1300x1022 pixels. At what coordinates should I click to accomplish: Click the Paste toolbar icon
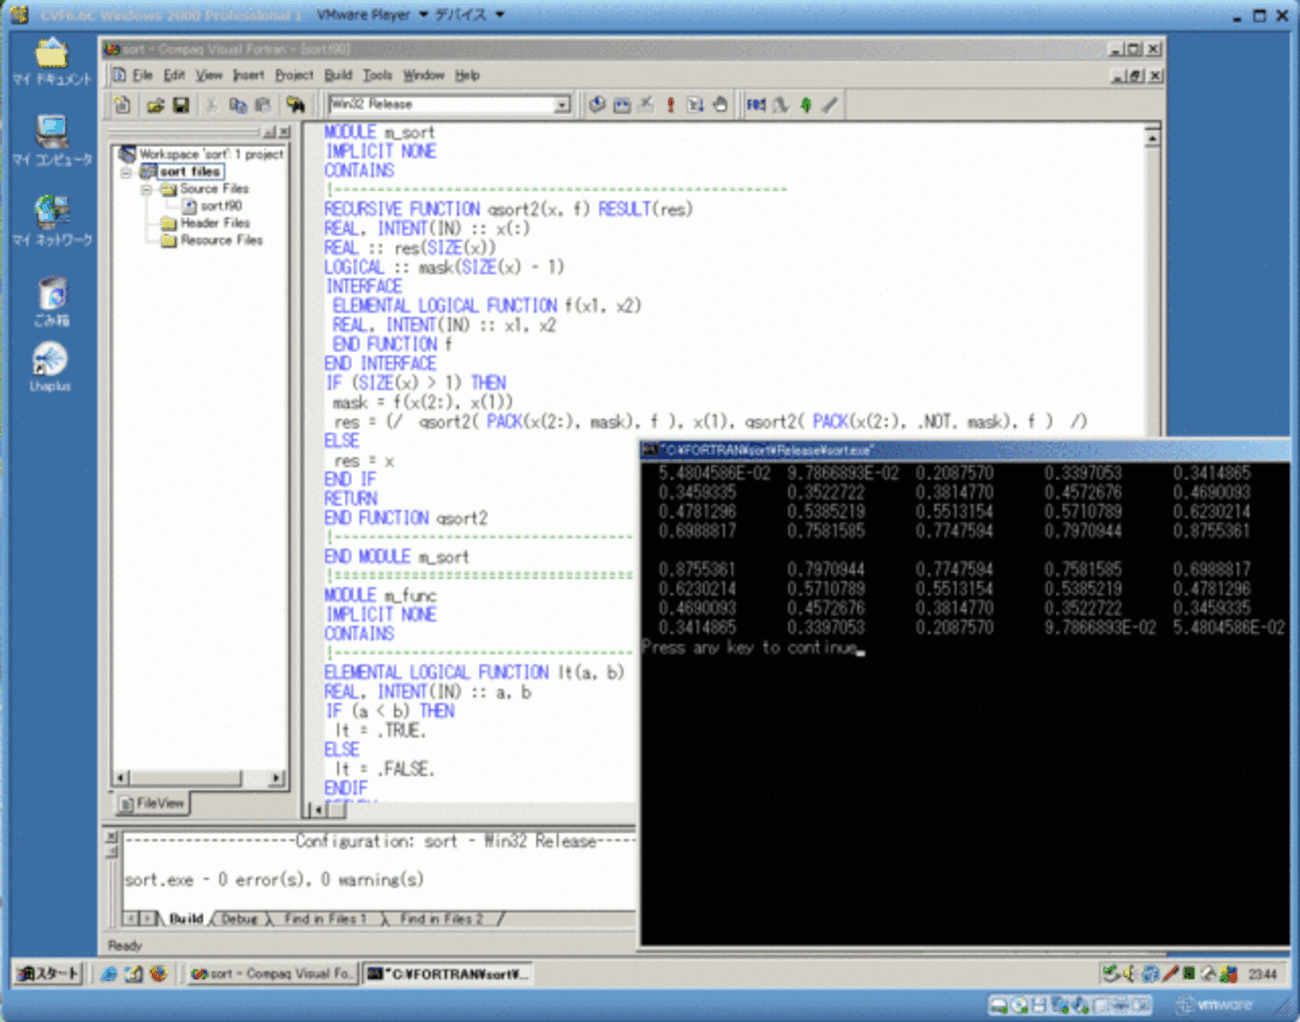[x=263, y=104]
